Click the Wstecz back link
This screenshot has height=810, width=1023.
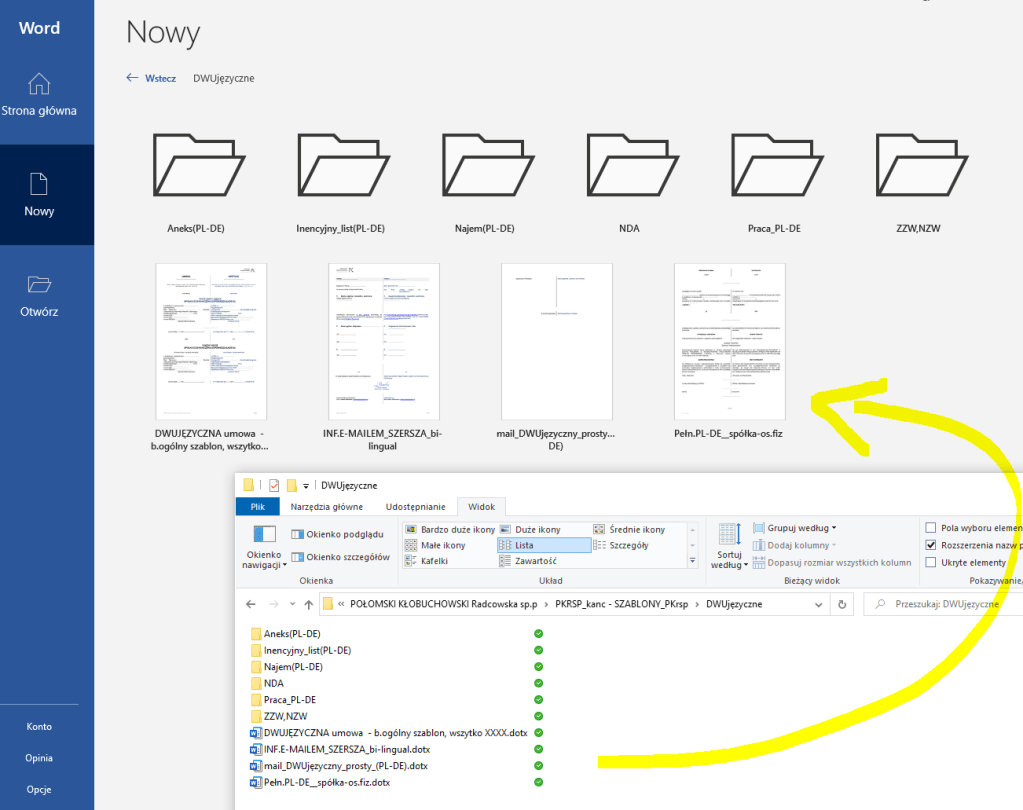tap(151, 78)
